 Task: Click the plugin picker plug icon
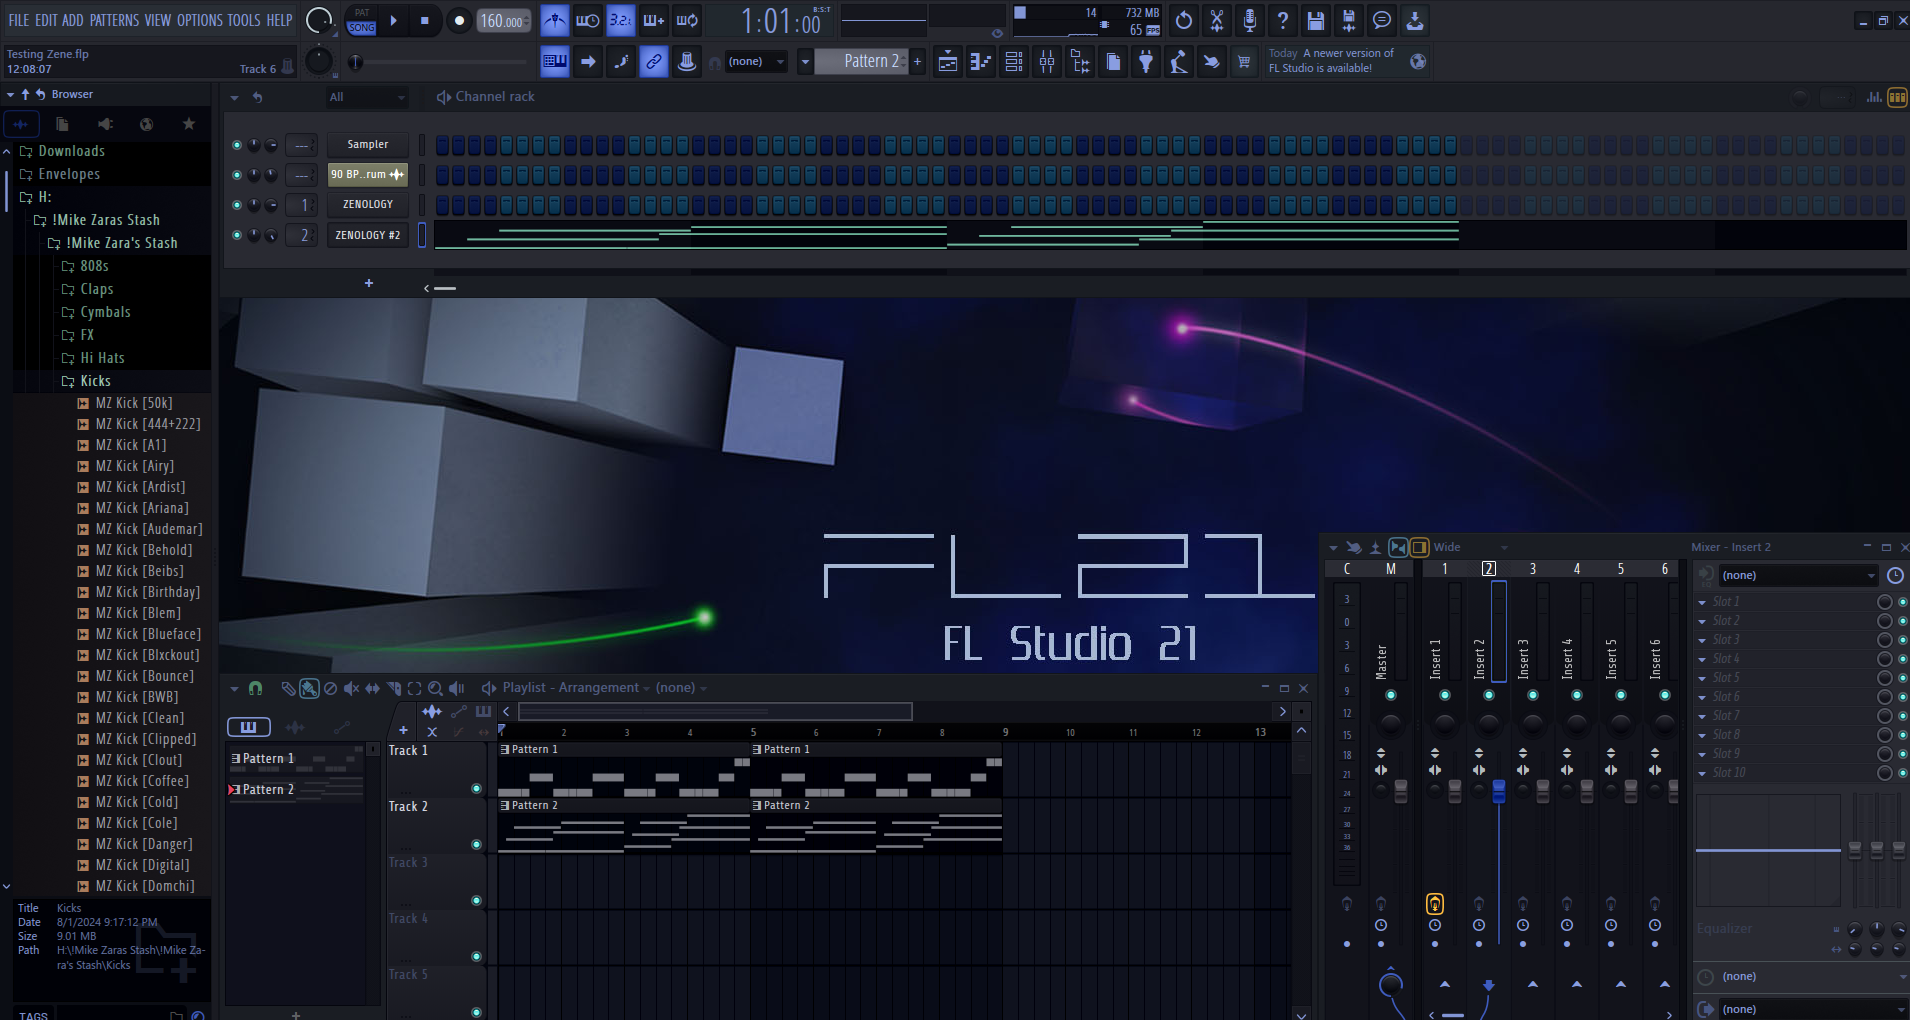1146,62
